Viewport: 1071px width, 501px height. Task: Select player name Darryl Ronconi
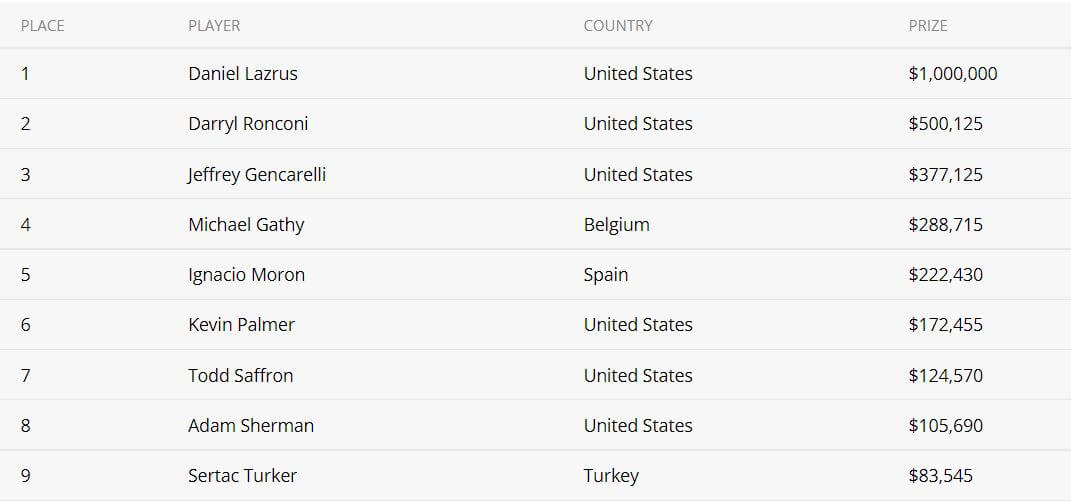pos(248,124)
